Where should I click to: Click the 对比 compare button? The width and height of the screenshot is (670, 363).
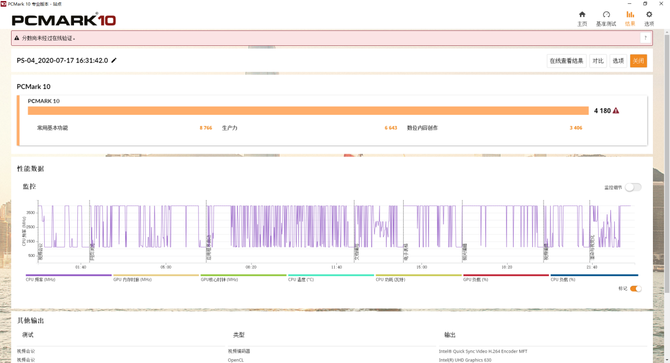coord(598,61)
